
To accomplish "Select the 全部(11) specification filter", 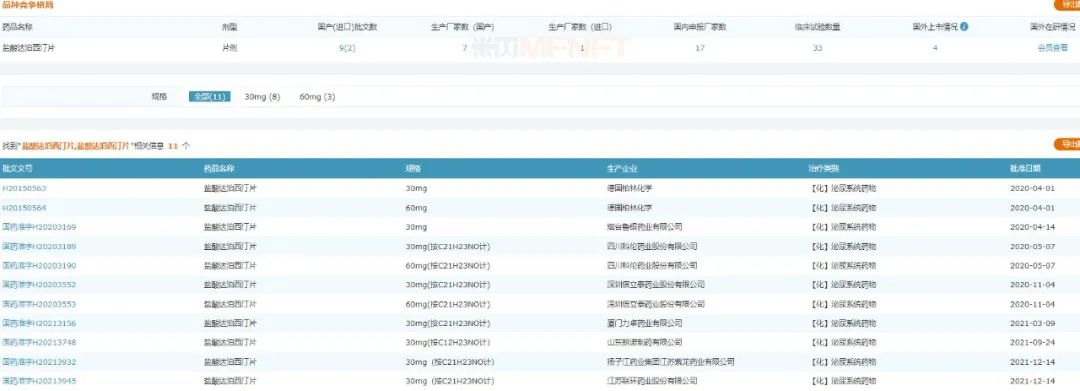I will tap(209, 97).
